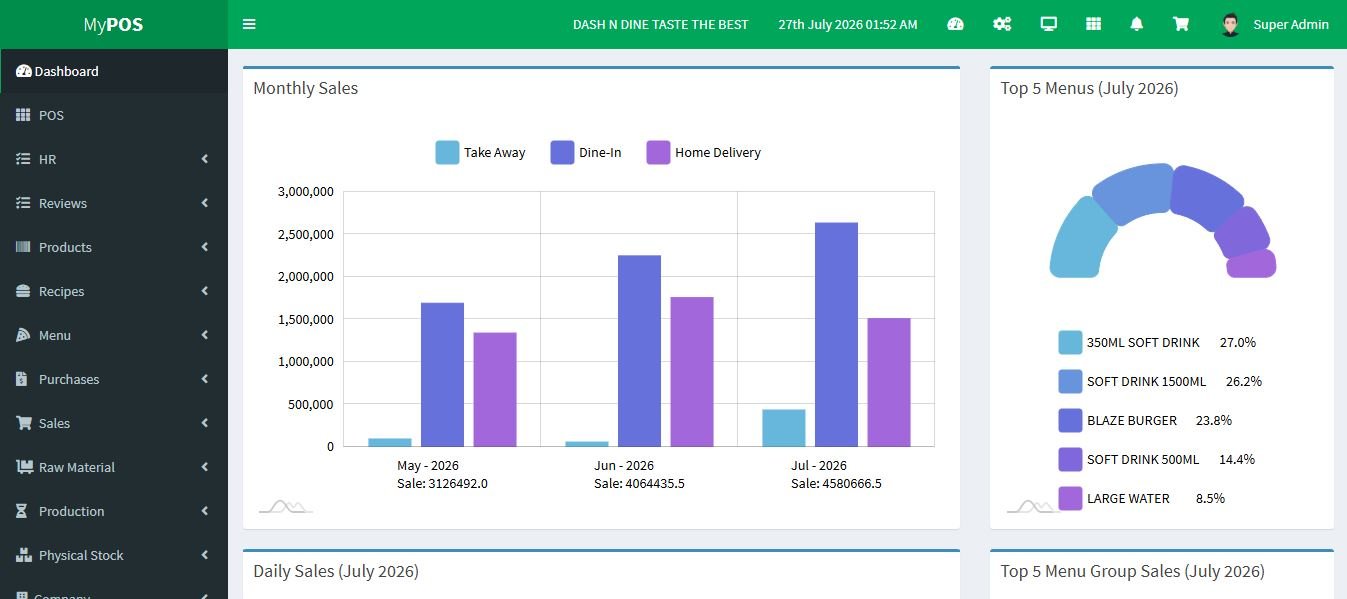1347x599 pixels.
Task: Click the Sales cart icon in sidebar
Action: point(24,423)
